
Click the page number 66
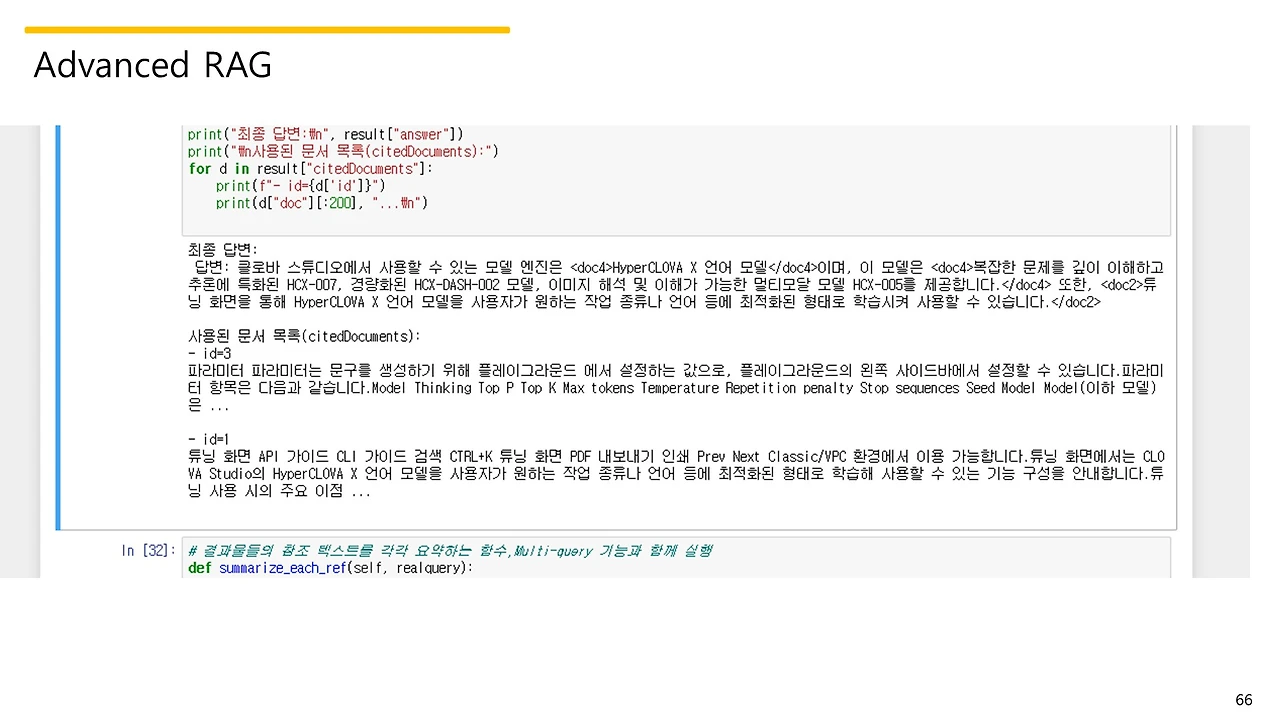coord(1244,699)
